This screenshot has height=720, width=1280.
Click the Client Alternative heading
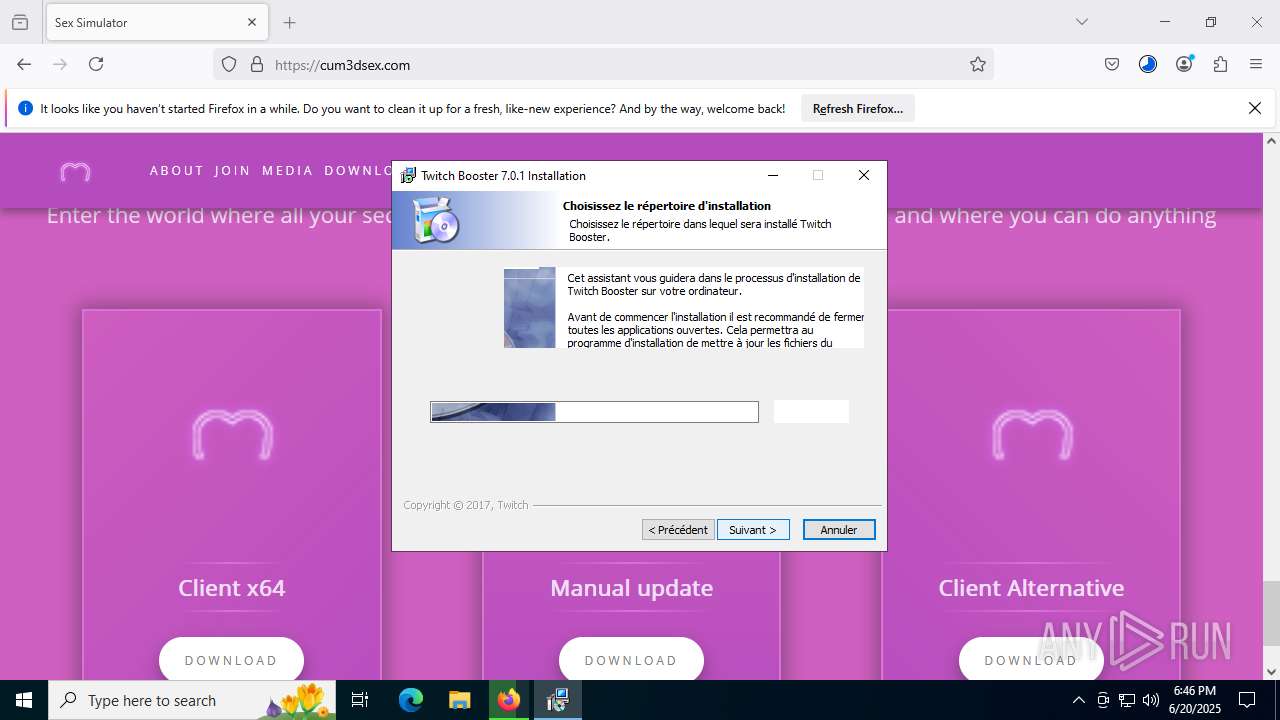coord(1031,588)
